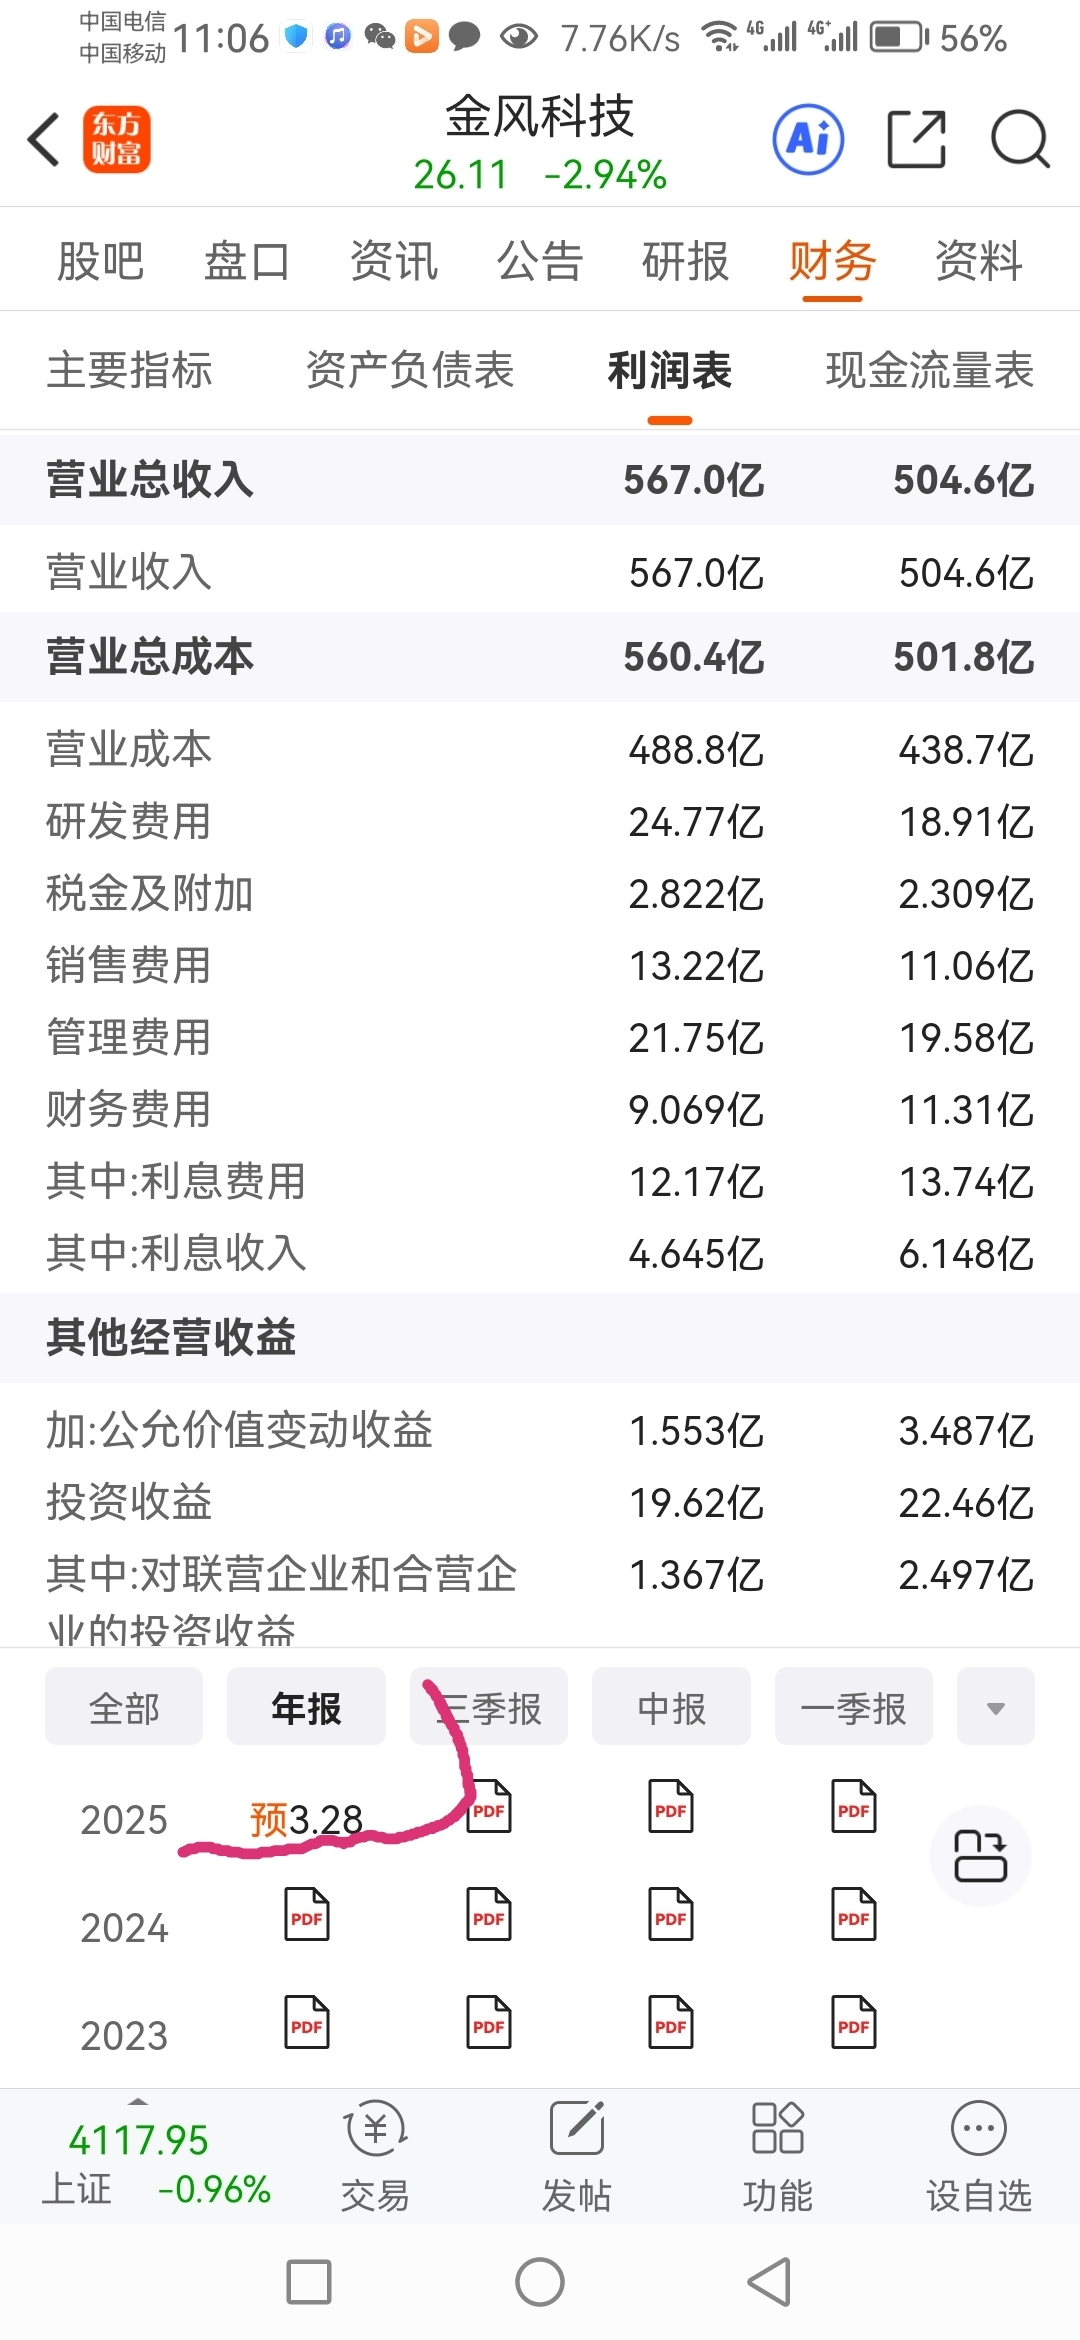This screenshot has width=1080, height=2340.
Task: Tap the floating switch layout icon
Action: click(x=980, y=1856)
